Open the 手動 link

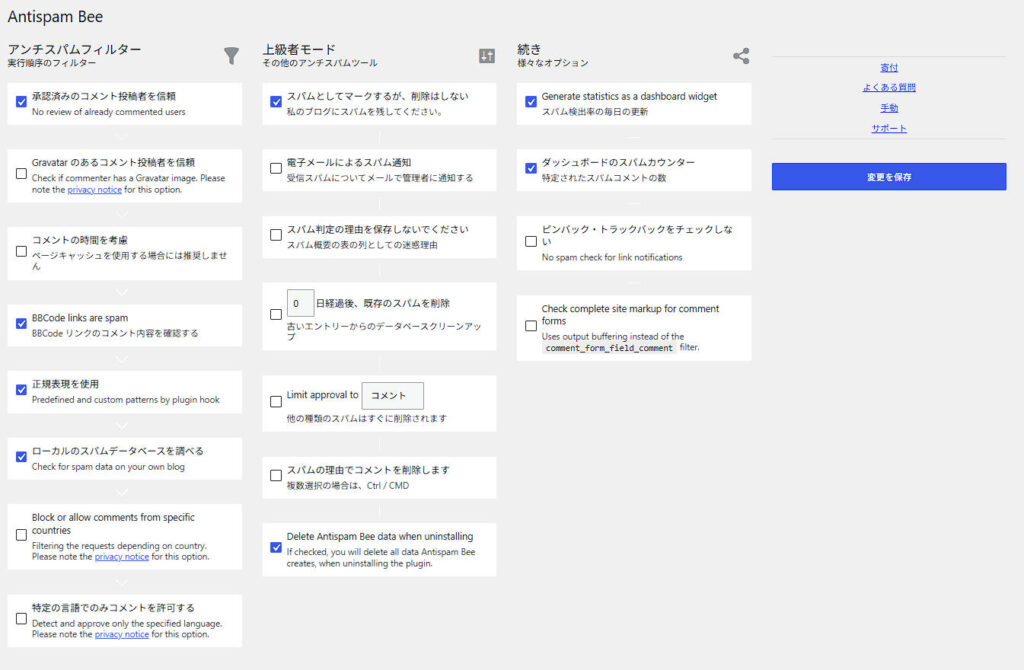889,108
